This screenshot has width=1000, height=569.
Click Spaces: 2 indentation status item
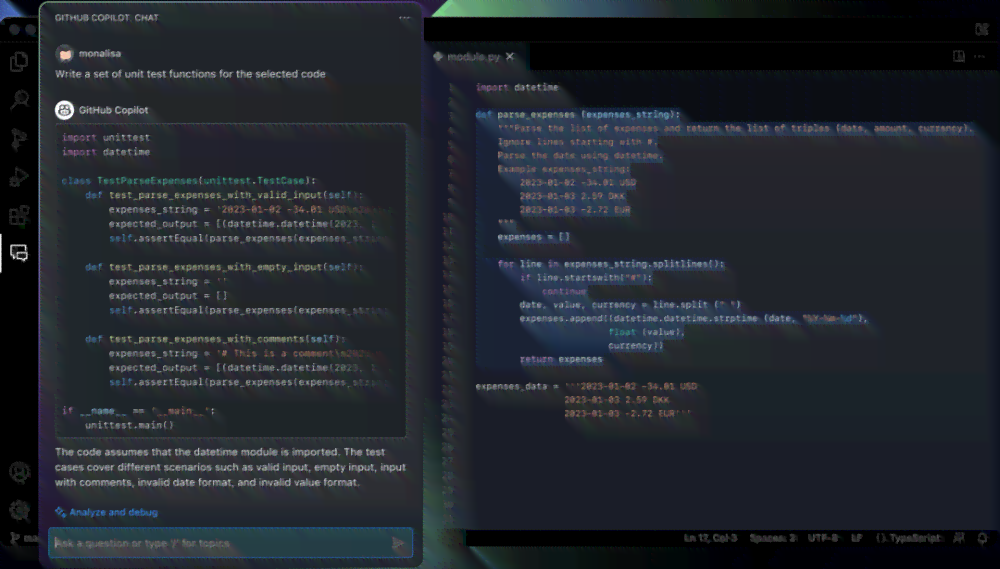[773, 538]
